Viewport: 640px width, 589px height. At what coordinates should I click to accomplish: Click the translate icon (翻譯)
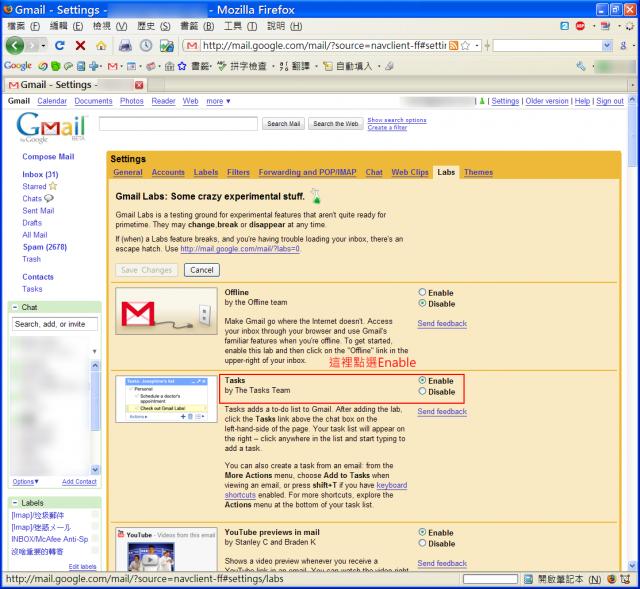(x=284, y=66)
